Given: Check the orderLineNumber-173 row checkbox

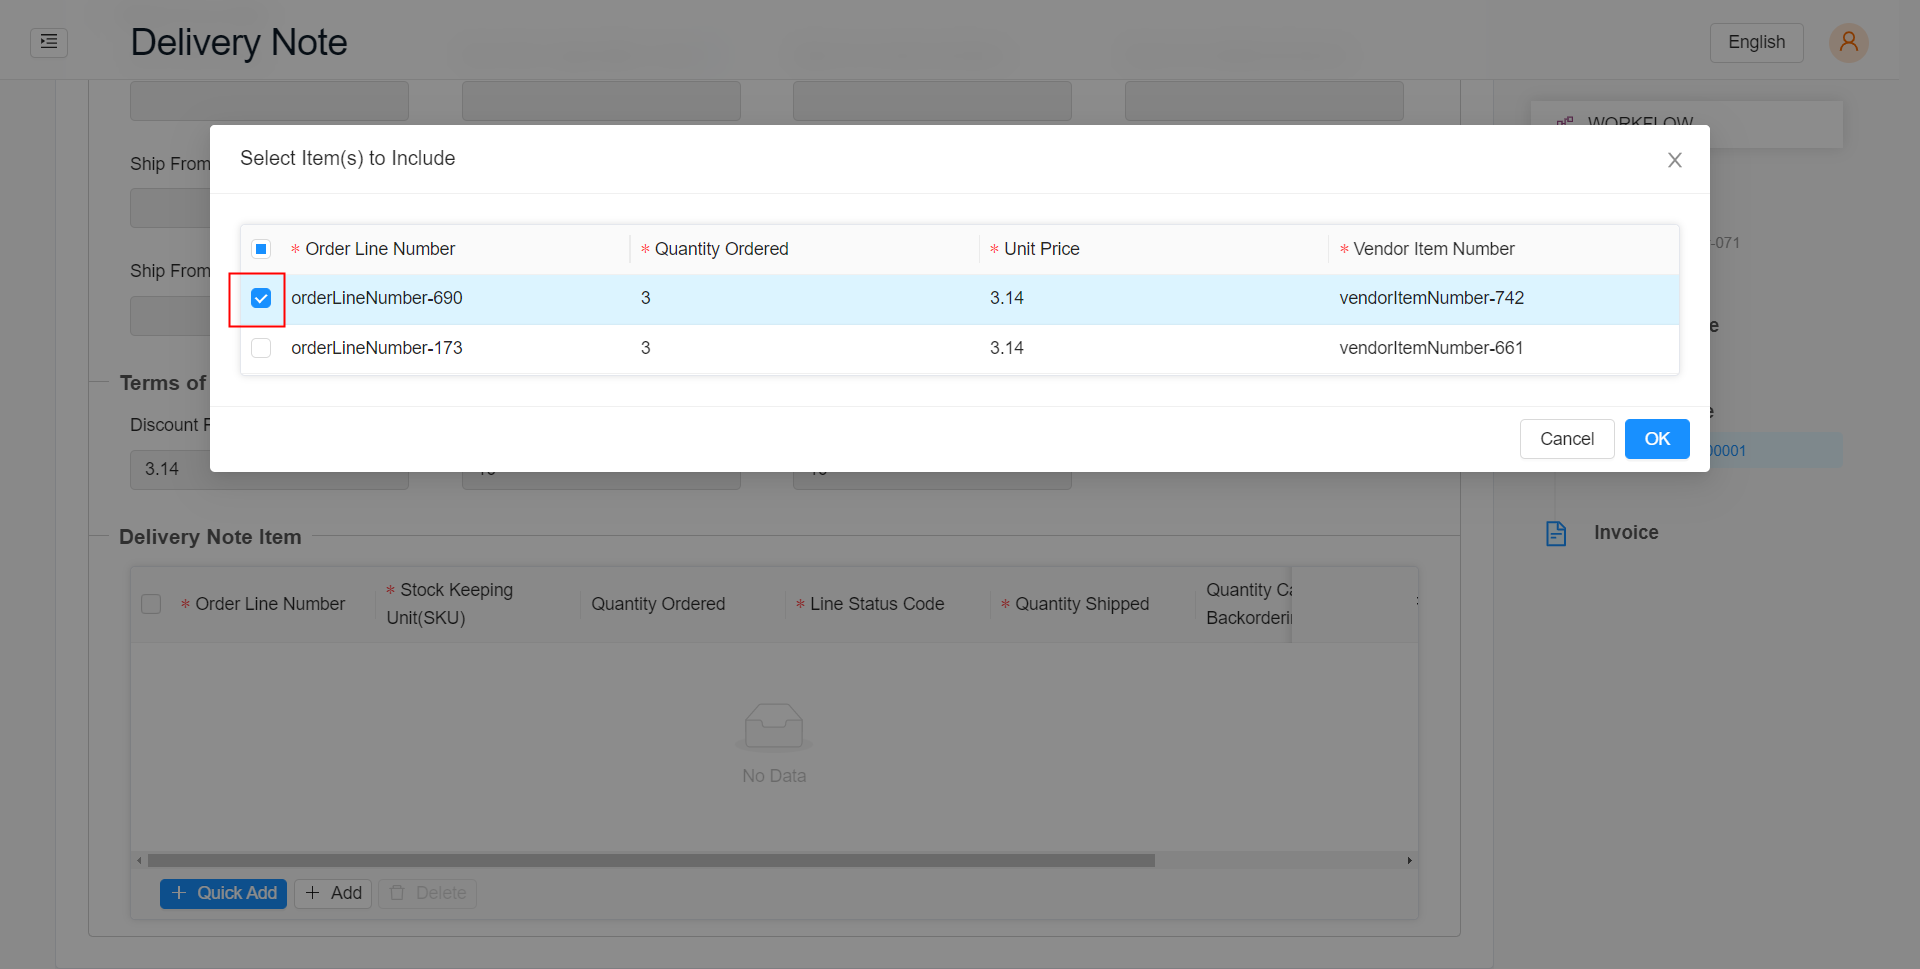Looking at the screenshot, I should click(x=261, y=348).
